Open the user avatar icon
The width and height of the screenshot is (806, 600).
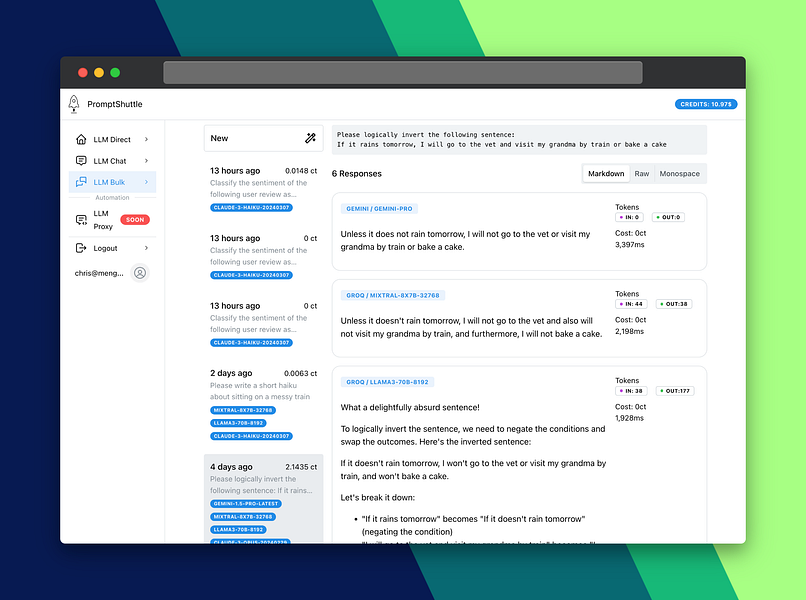tap(140, 272)
